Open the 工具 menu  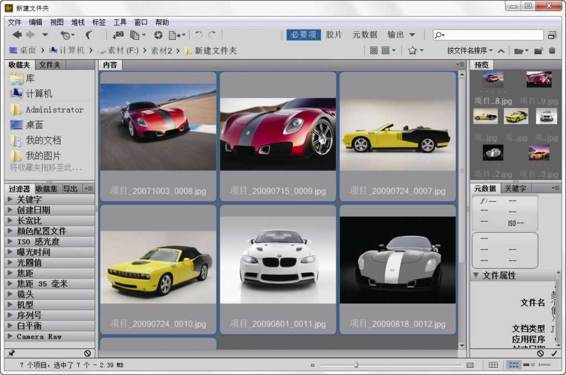120,22
